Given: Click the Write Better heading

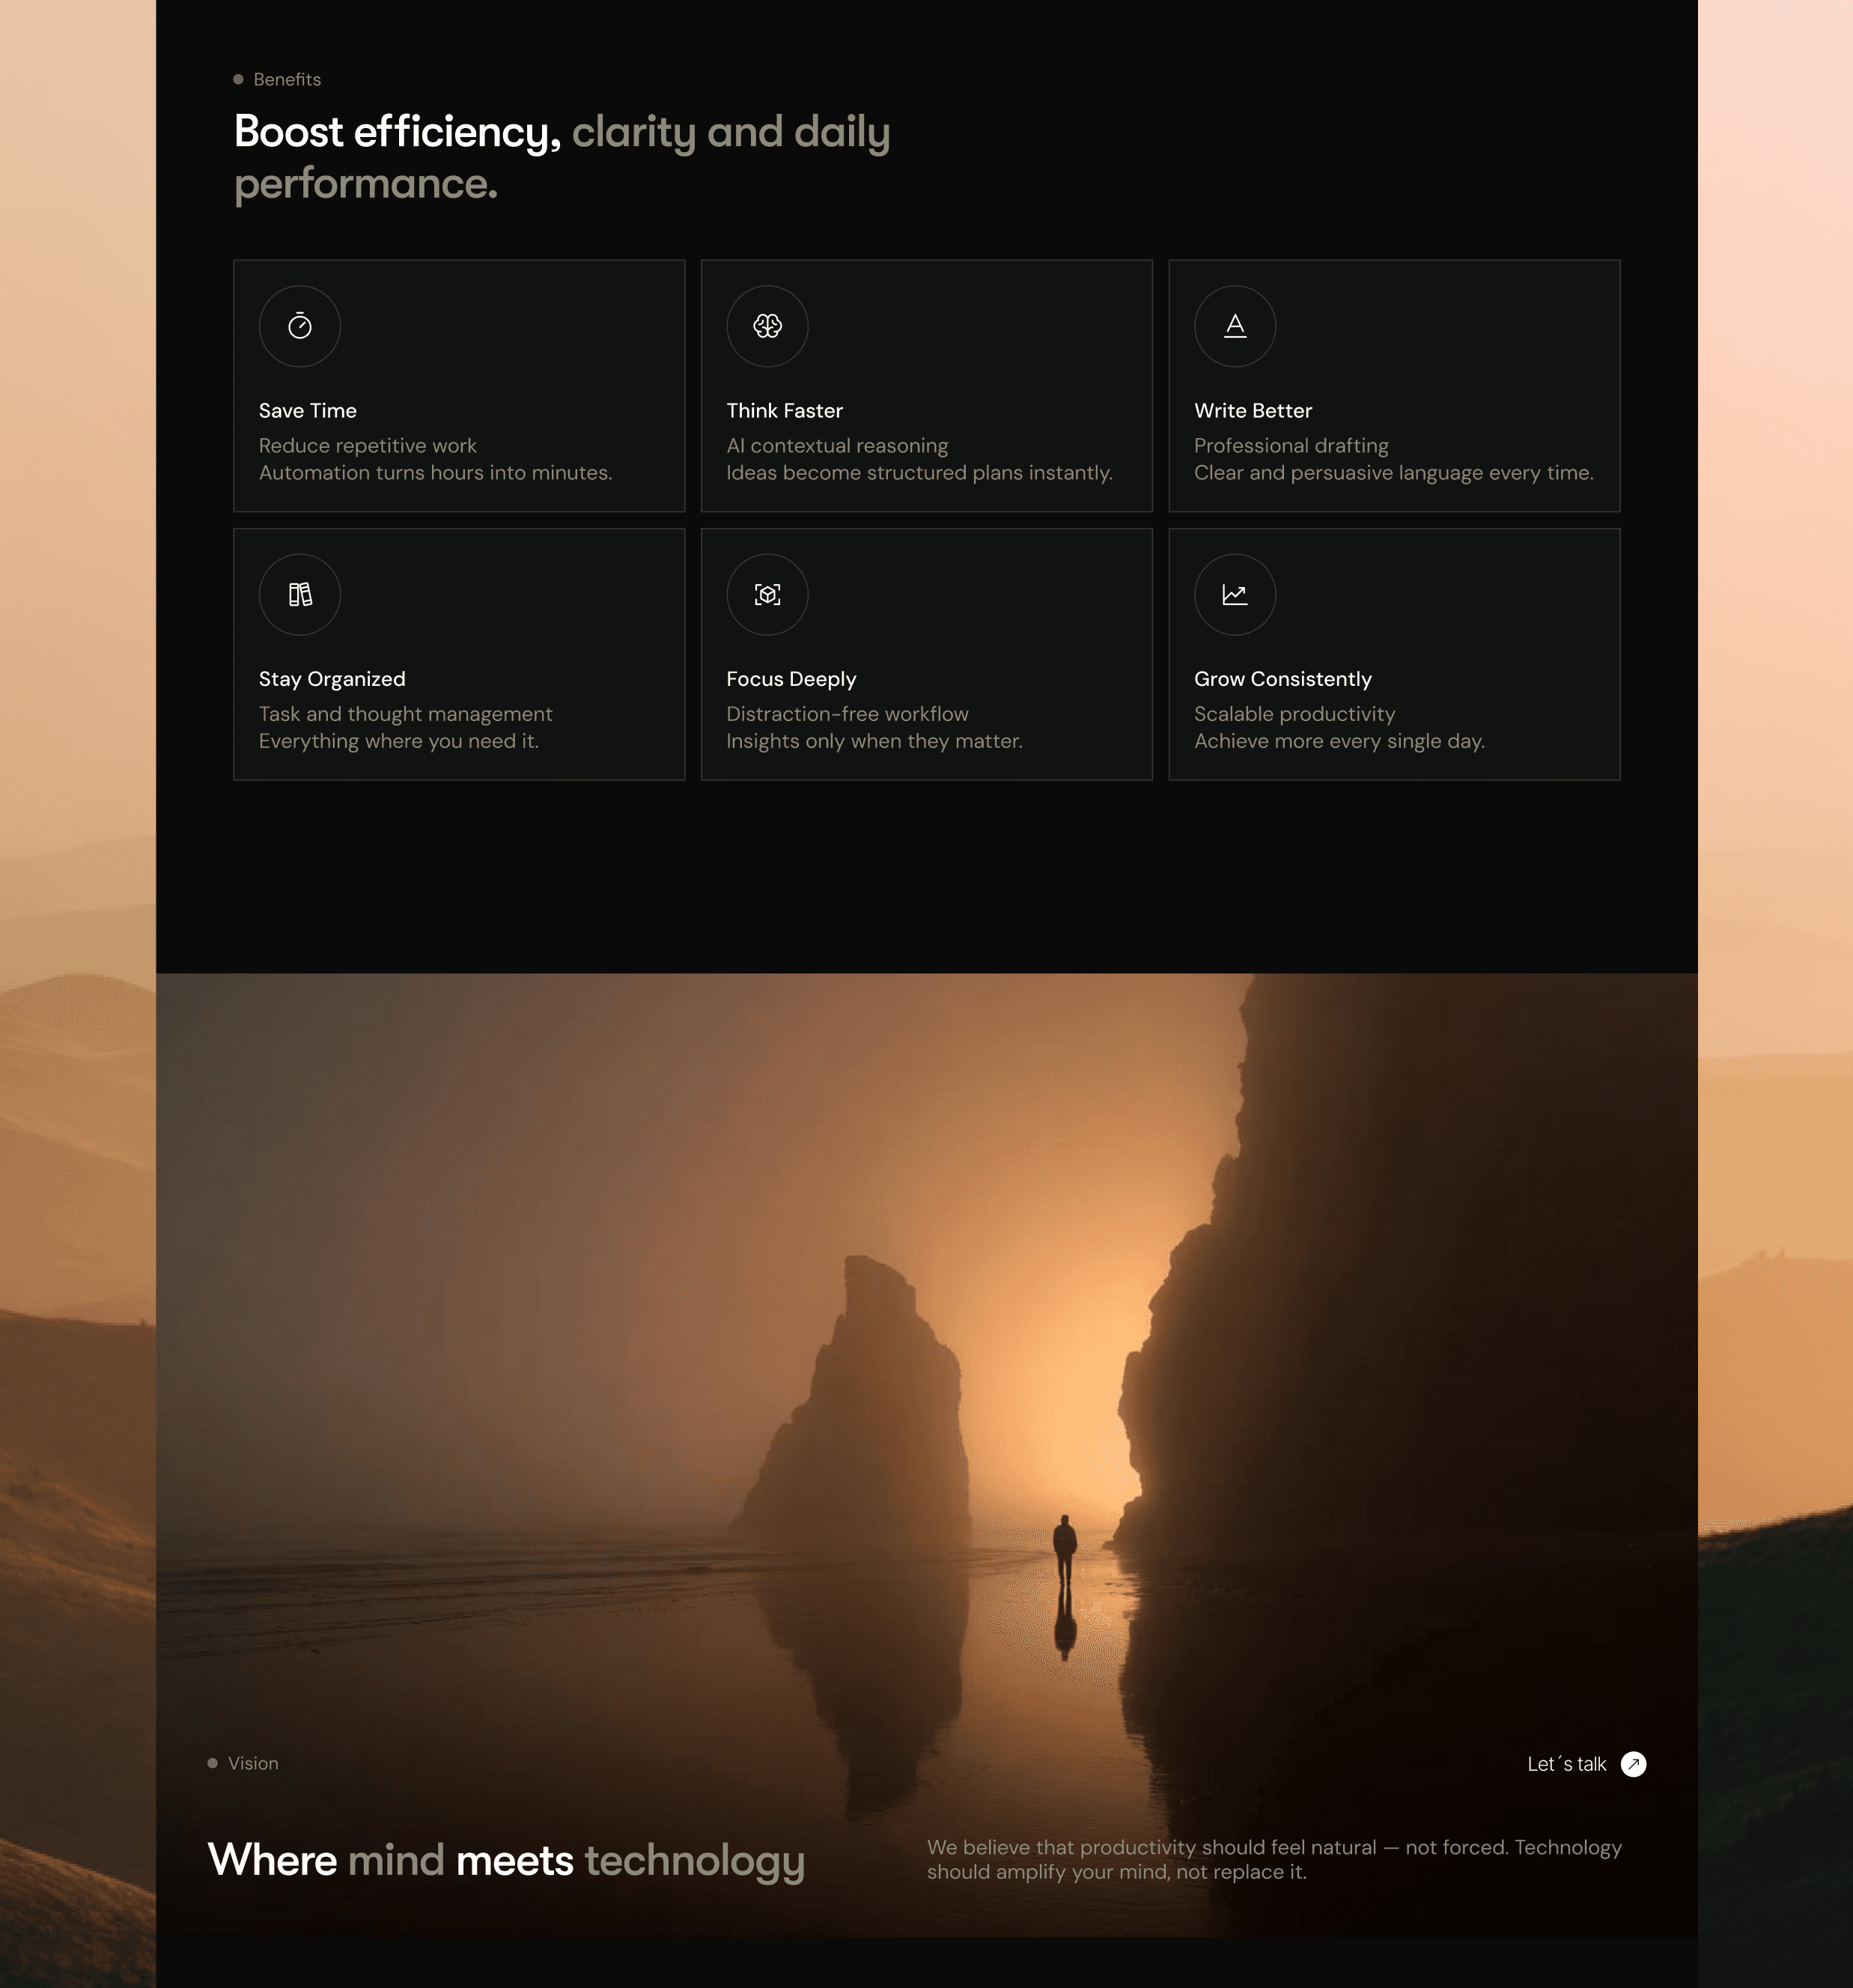Looking at the screenshot, I should tap(1253, 411).
